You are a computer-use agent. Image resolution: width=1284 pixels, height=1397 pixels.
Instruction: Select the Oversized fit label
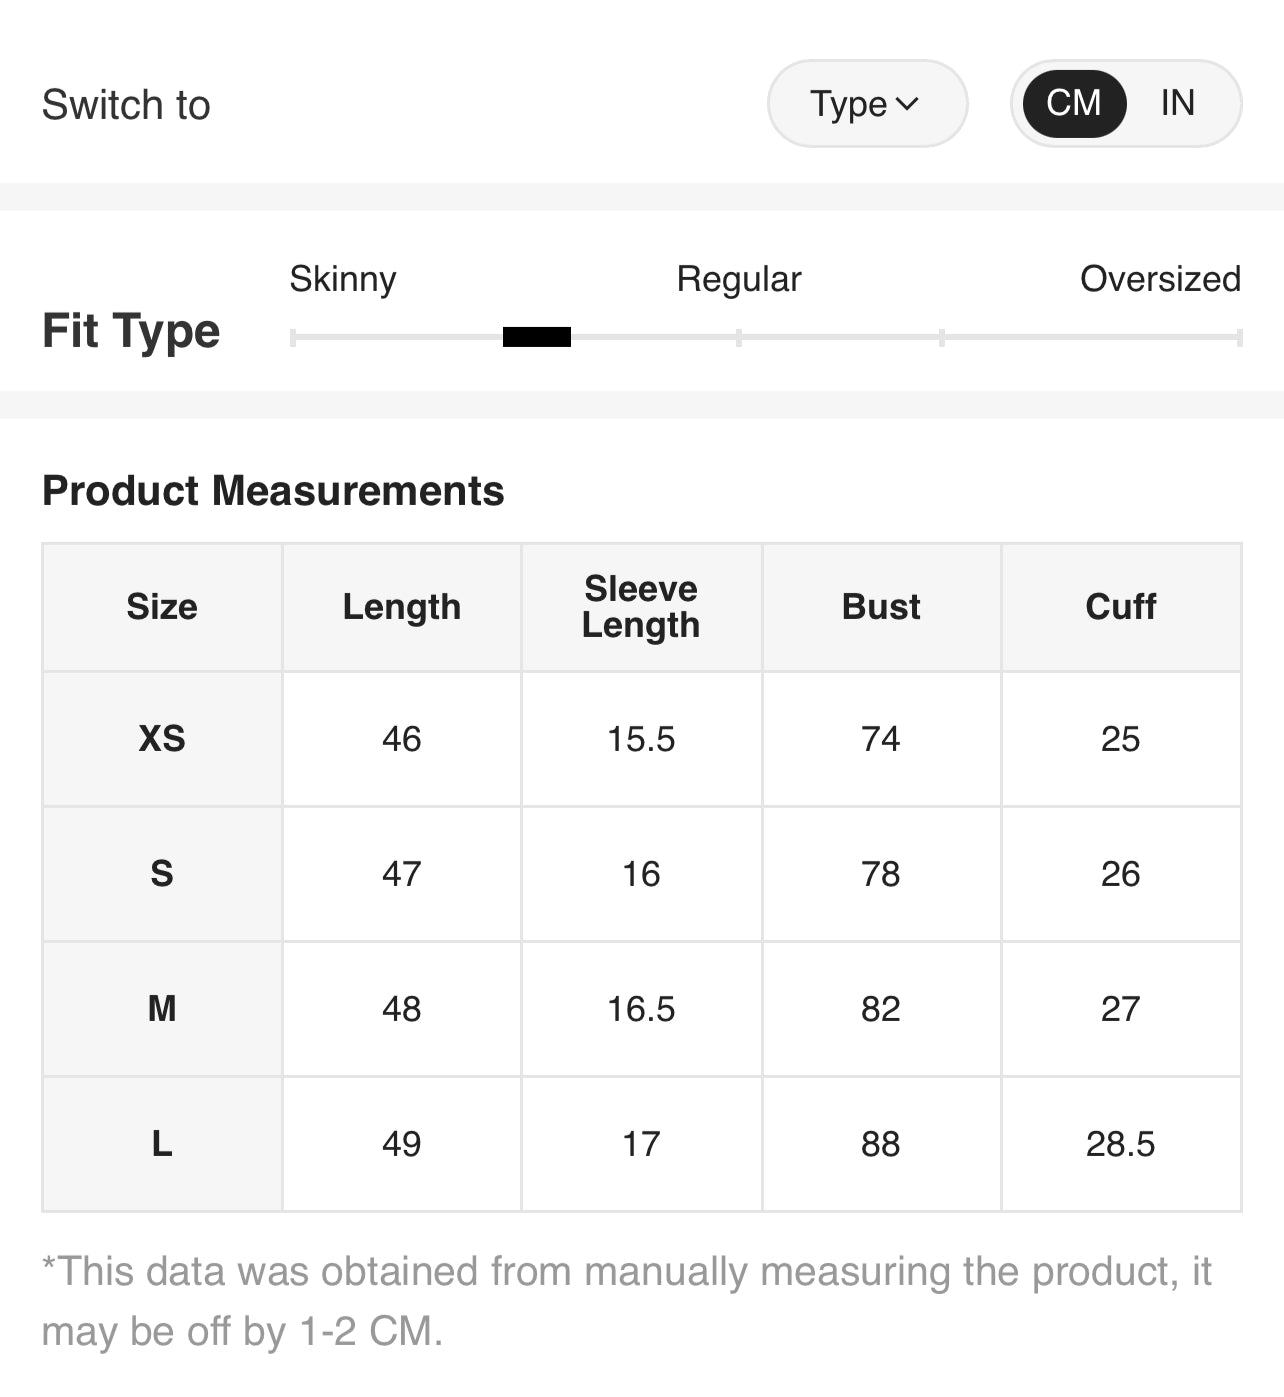(1160, 279)
